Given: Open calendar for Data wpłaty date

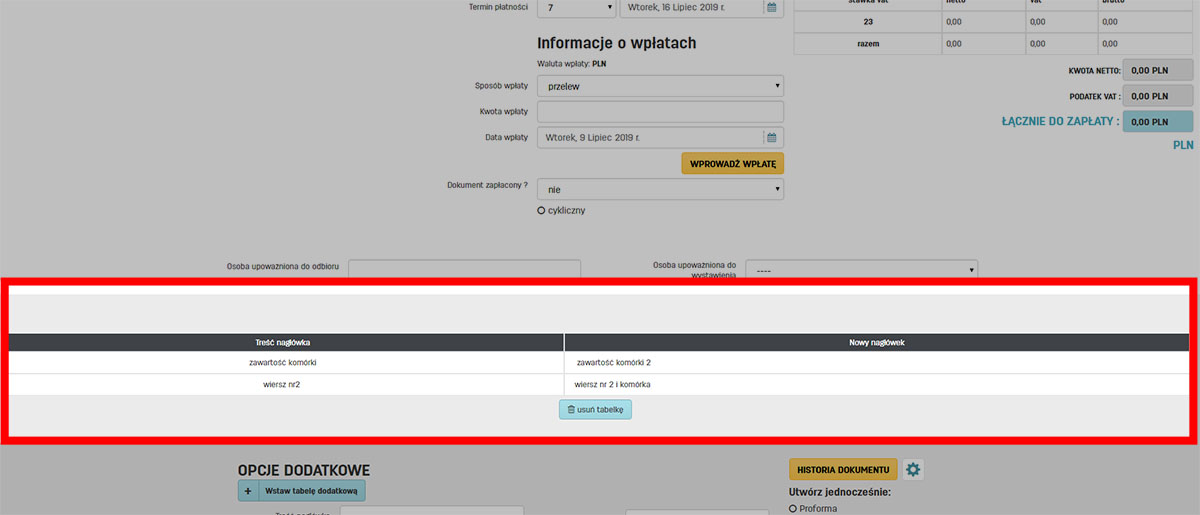Looking at the screenshot, I should pos(771,137).
